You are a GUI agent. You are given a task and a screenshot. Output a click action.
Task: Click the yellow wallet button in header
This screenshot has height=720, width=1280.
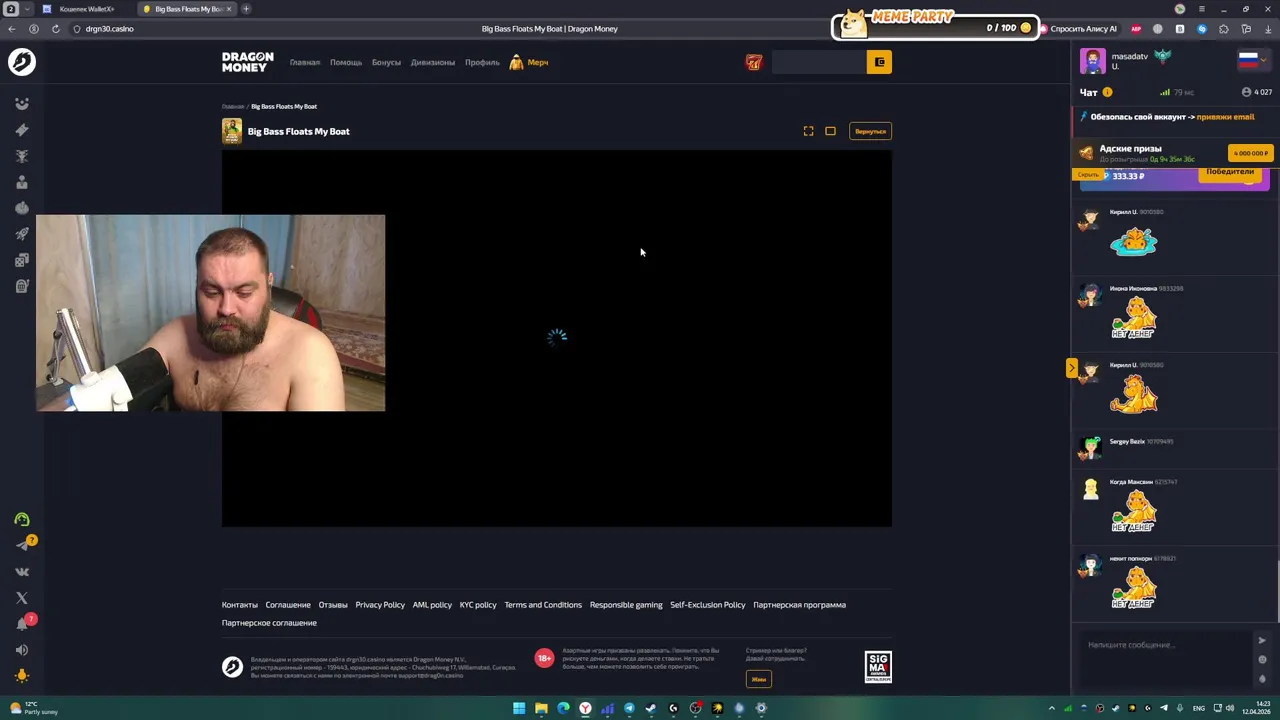(879, 62)
